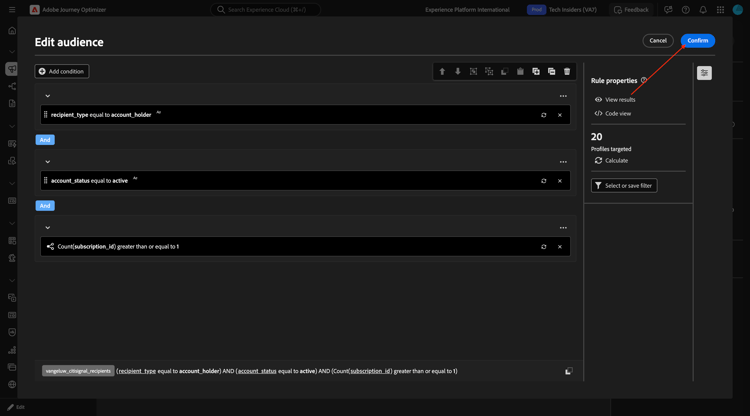Click the expand all toolbar icon
Screen dimensions: 750x416
point(536,71)
